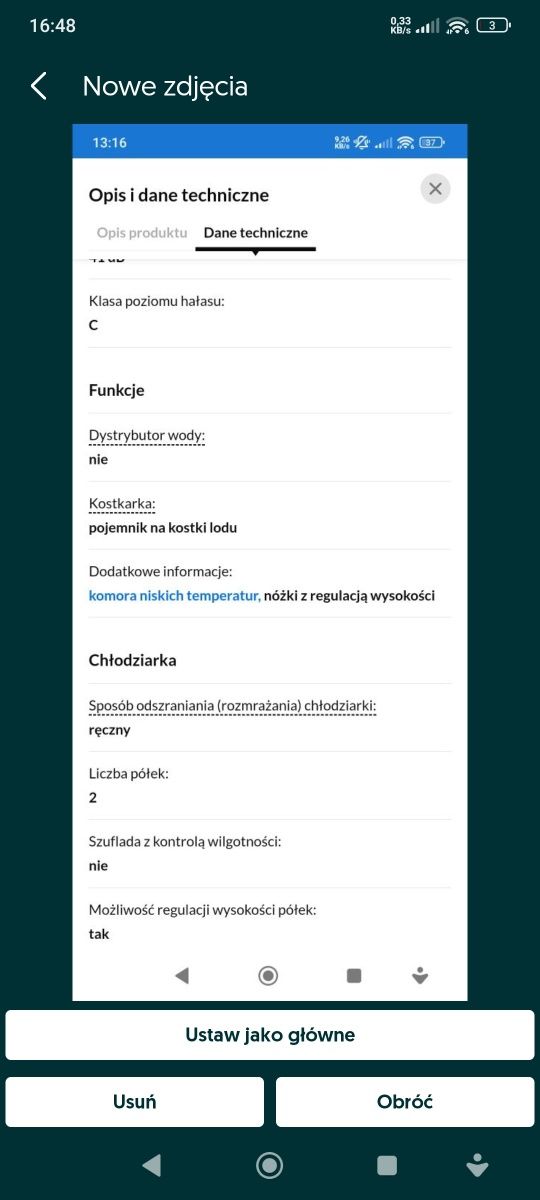Tap the battery indicator in the status bar

pyautogui.click(x=492, y=25)
